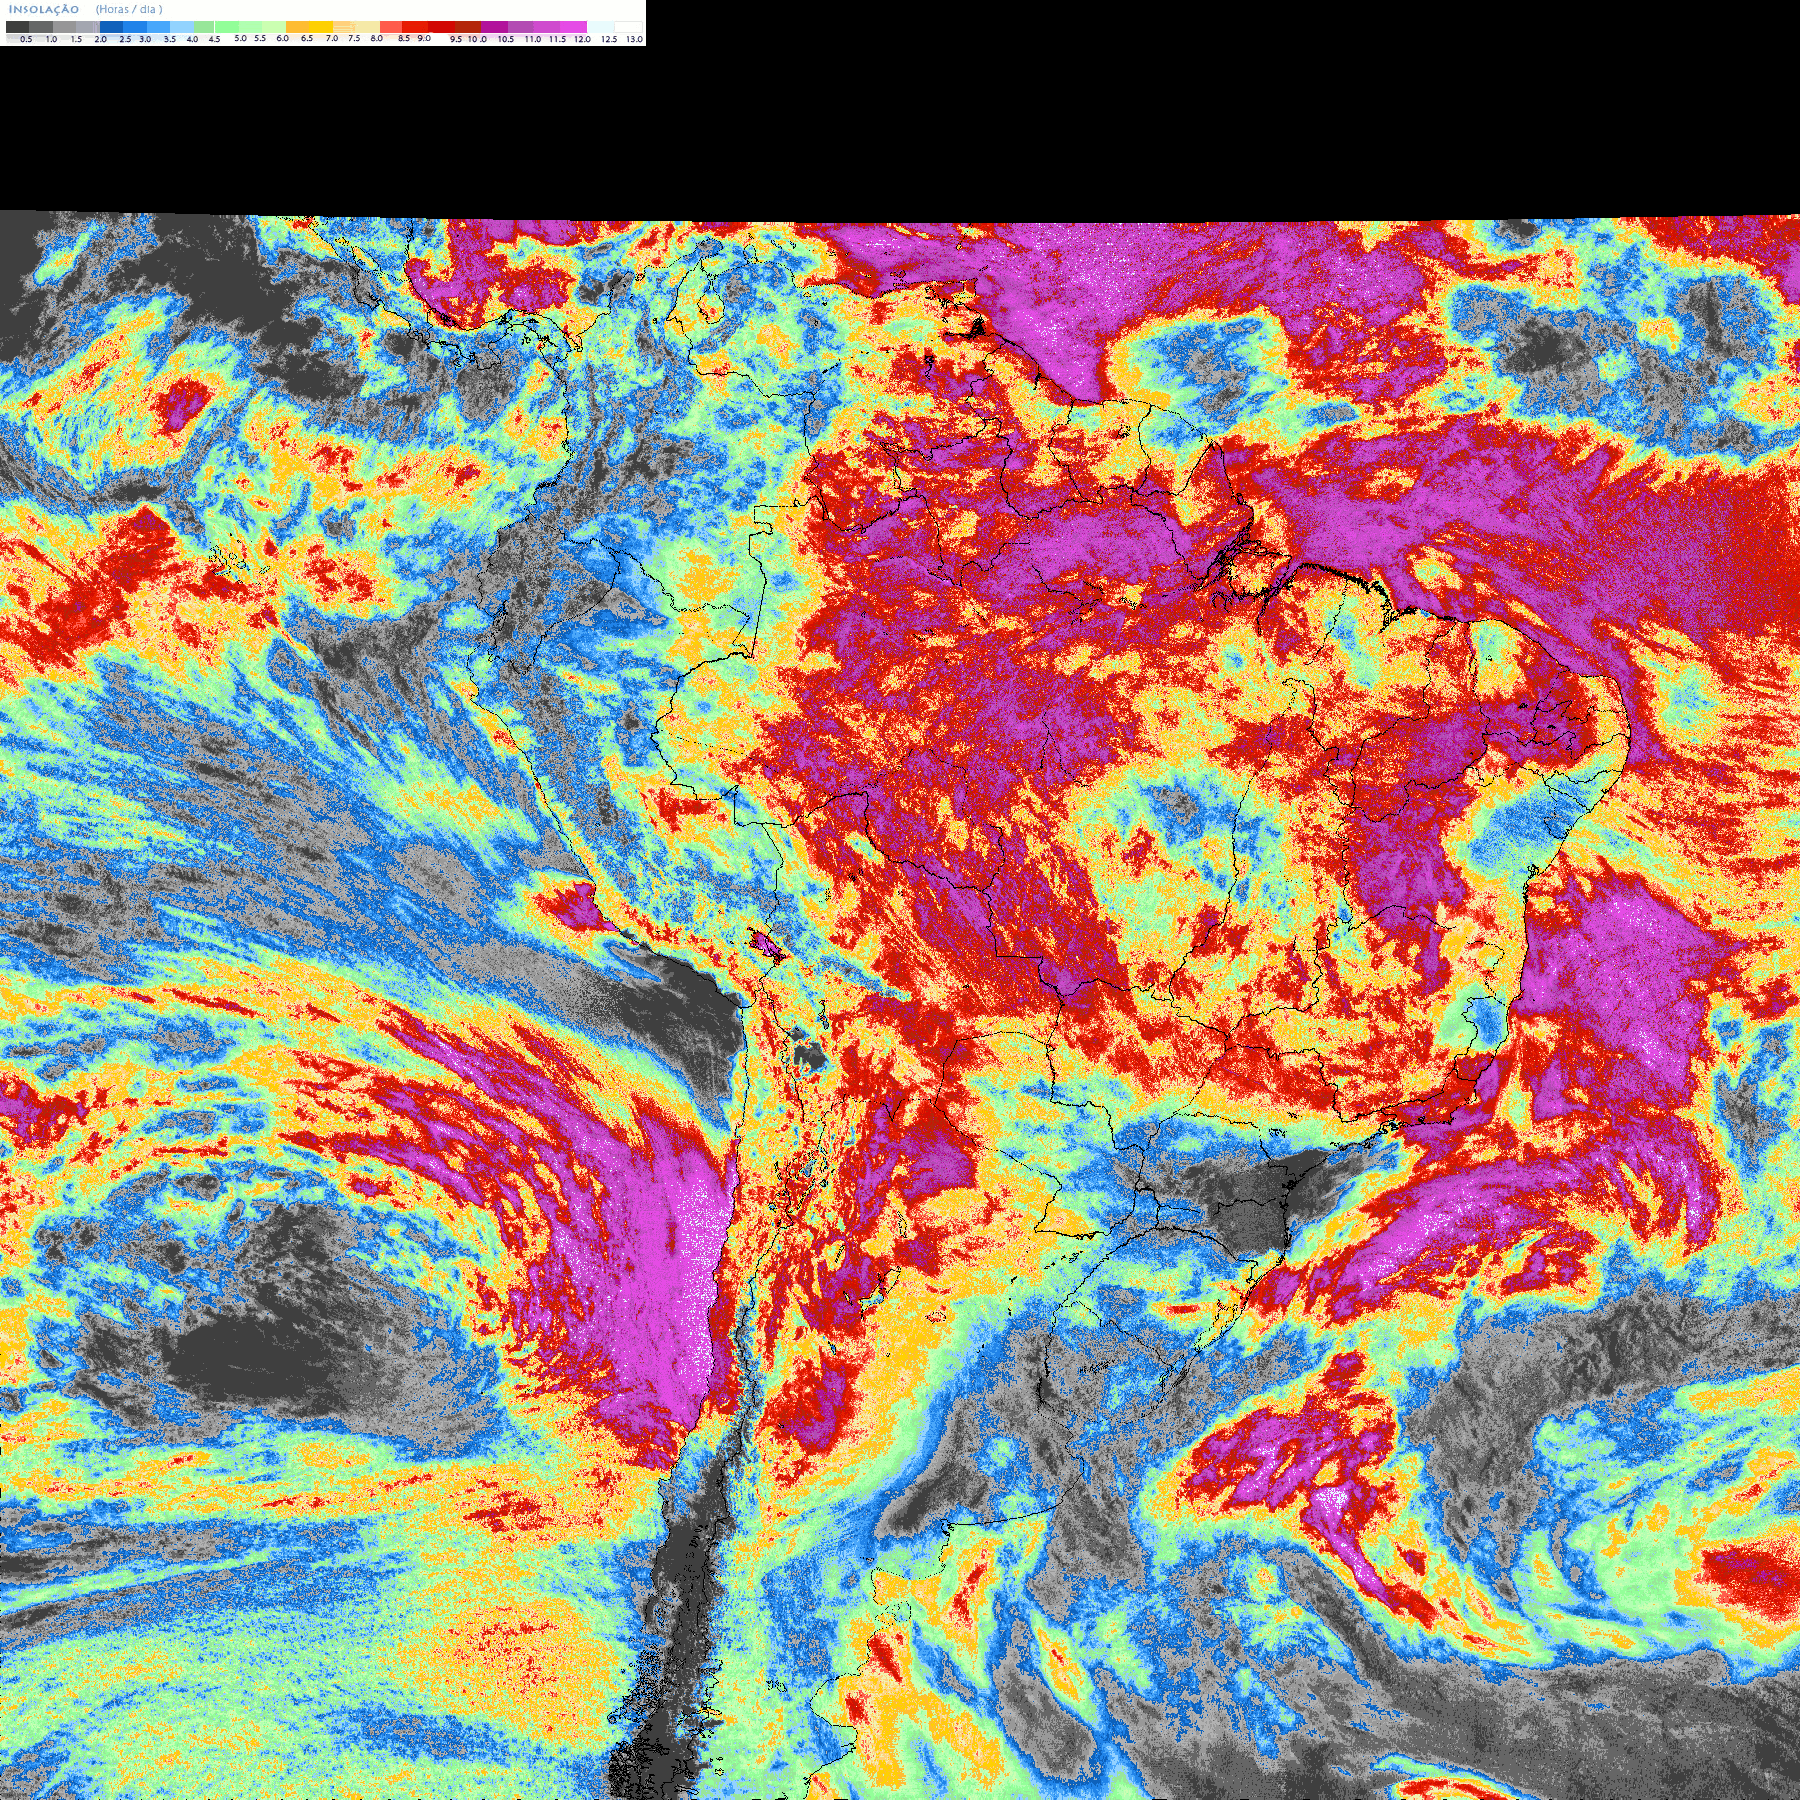1800x1800 pixels.
Task: Click the '1.5' legend value
Action: (76, 39)
